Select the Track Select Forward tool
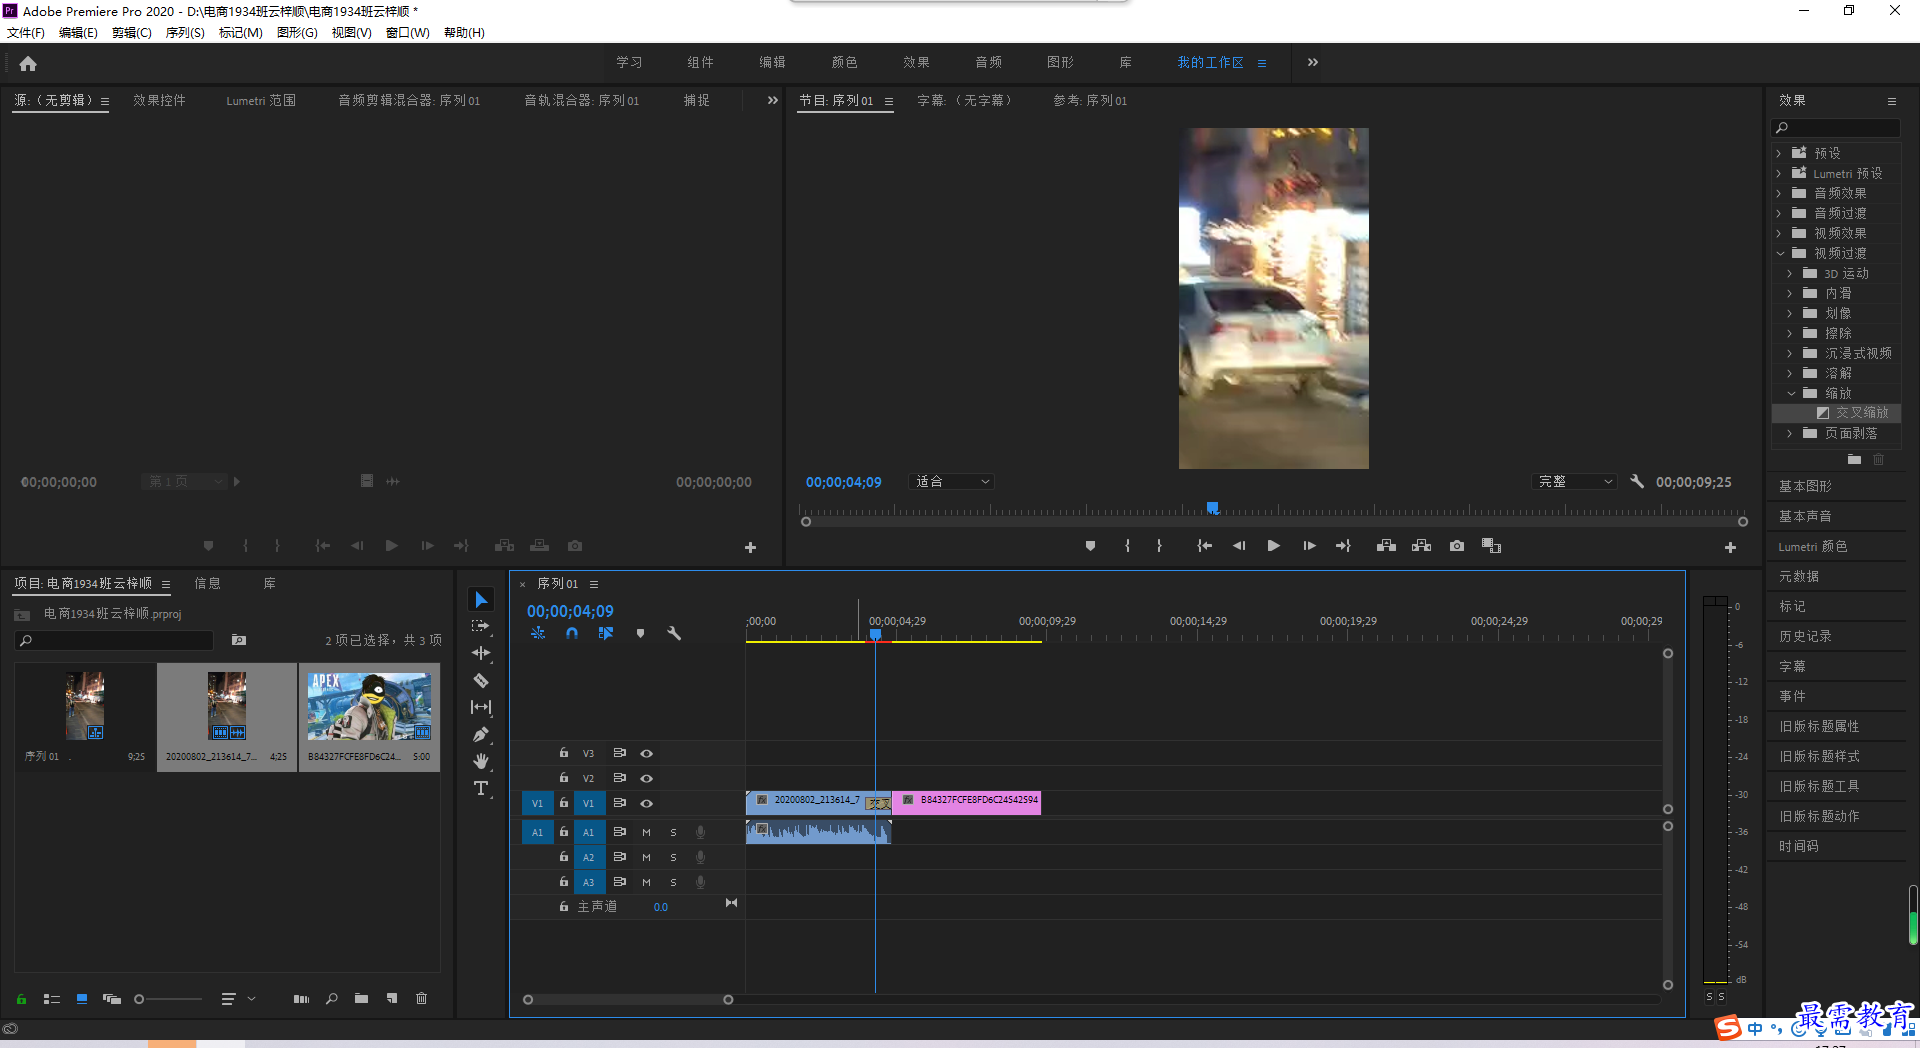The image size is (1920, 1048). [x=481, y=626]
